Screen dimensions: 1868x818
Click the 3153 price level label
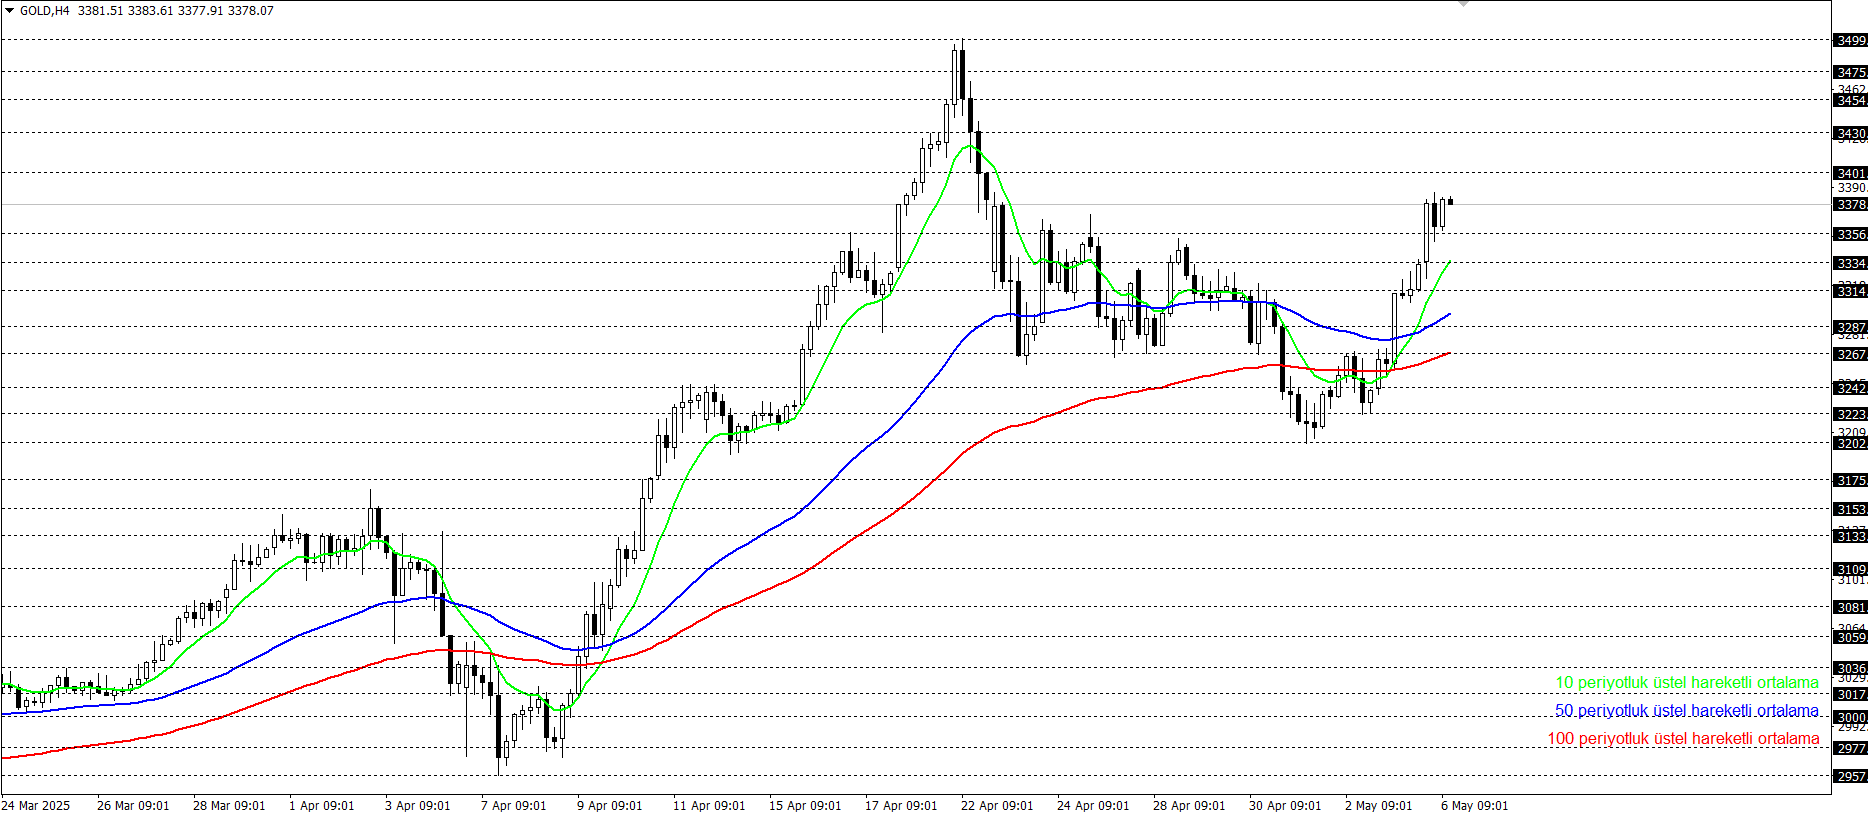(x=1850, y=510)
